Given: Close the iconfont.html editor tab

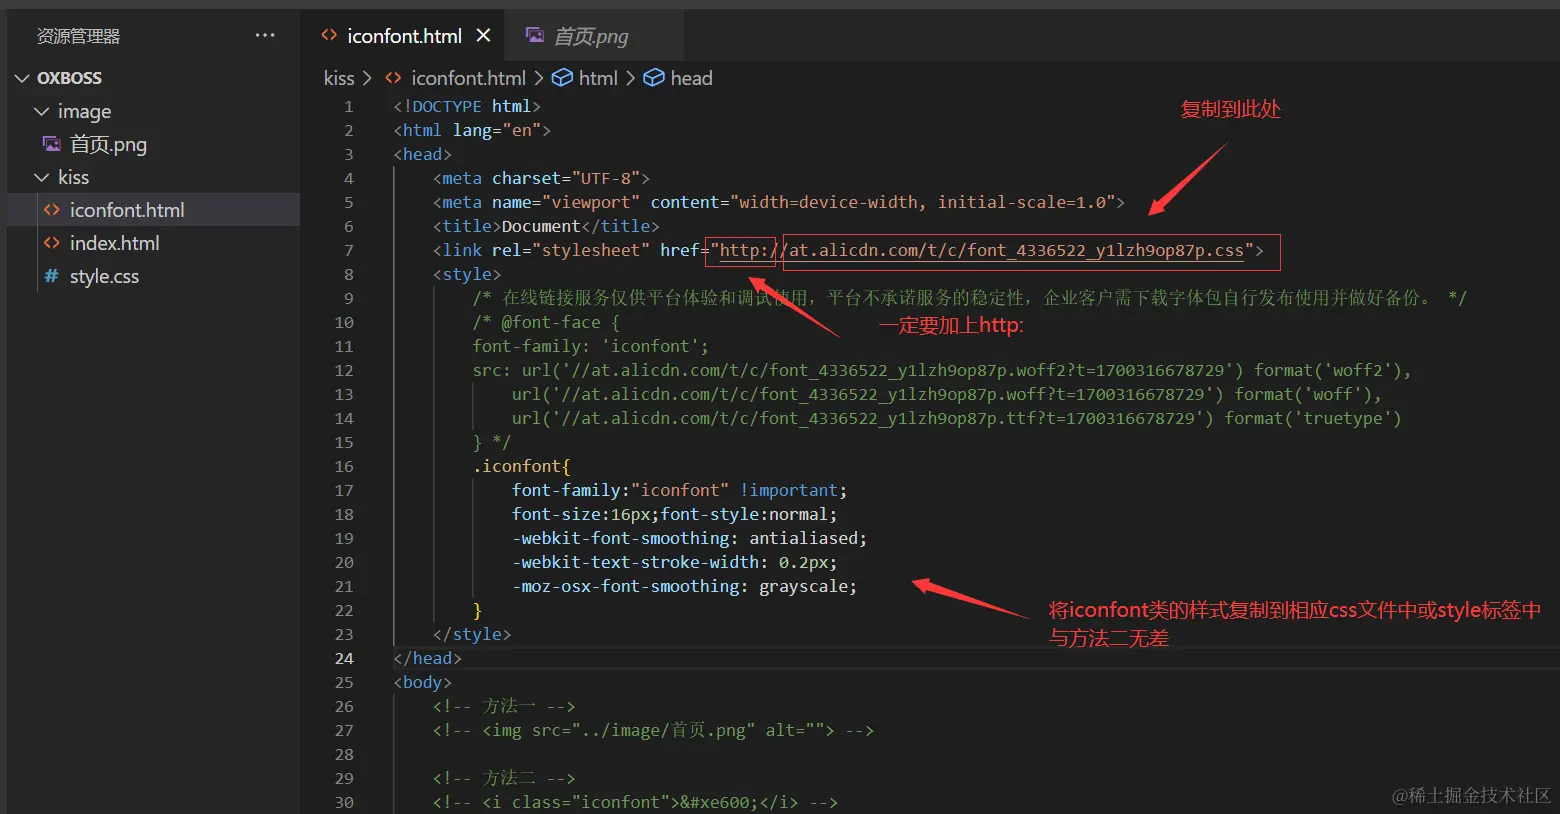Looking at the screenshot, I should 484,36.
